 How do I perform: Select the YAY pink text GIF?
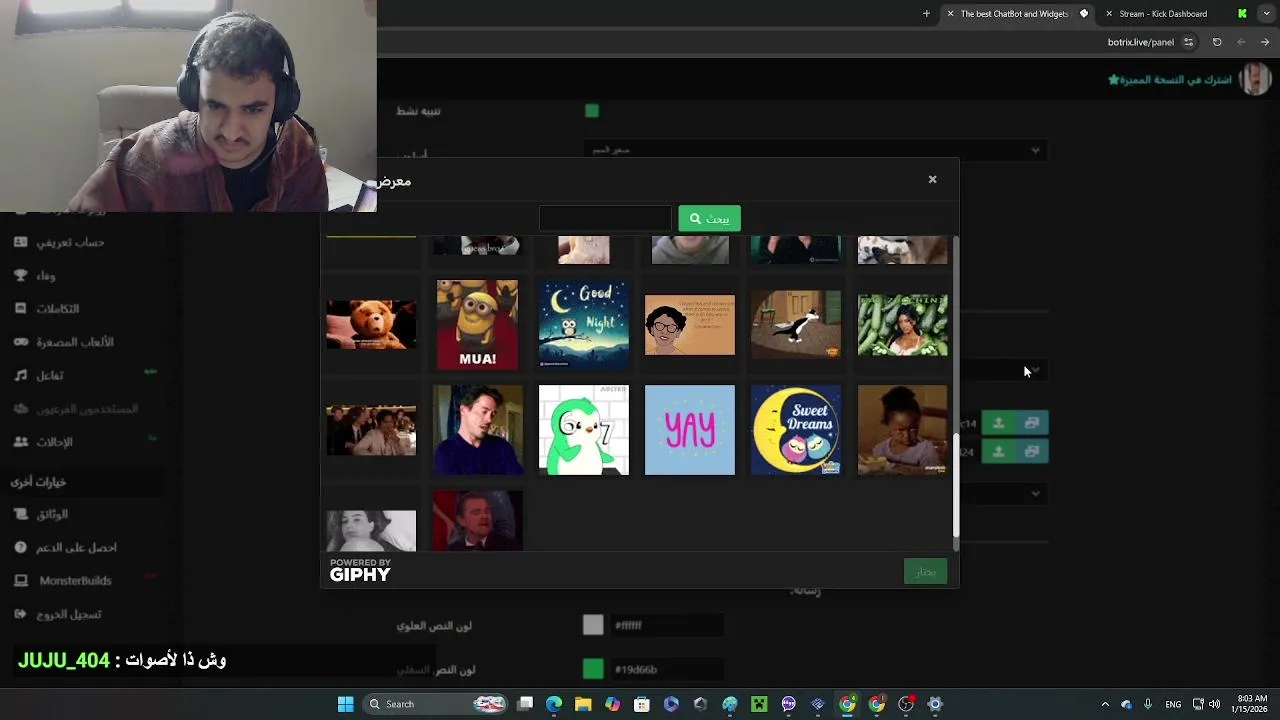pyautogui.click(x=689, y=430)
